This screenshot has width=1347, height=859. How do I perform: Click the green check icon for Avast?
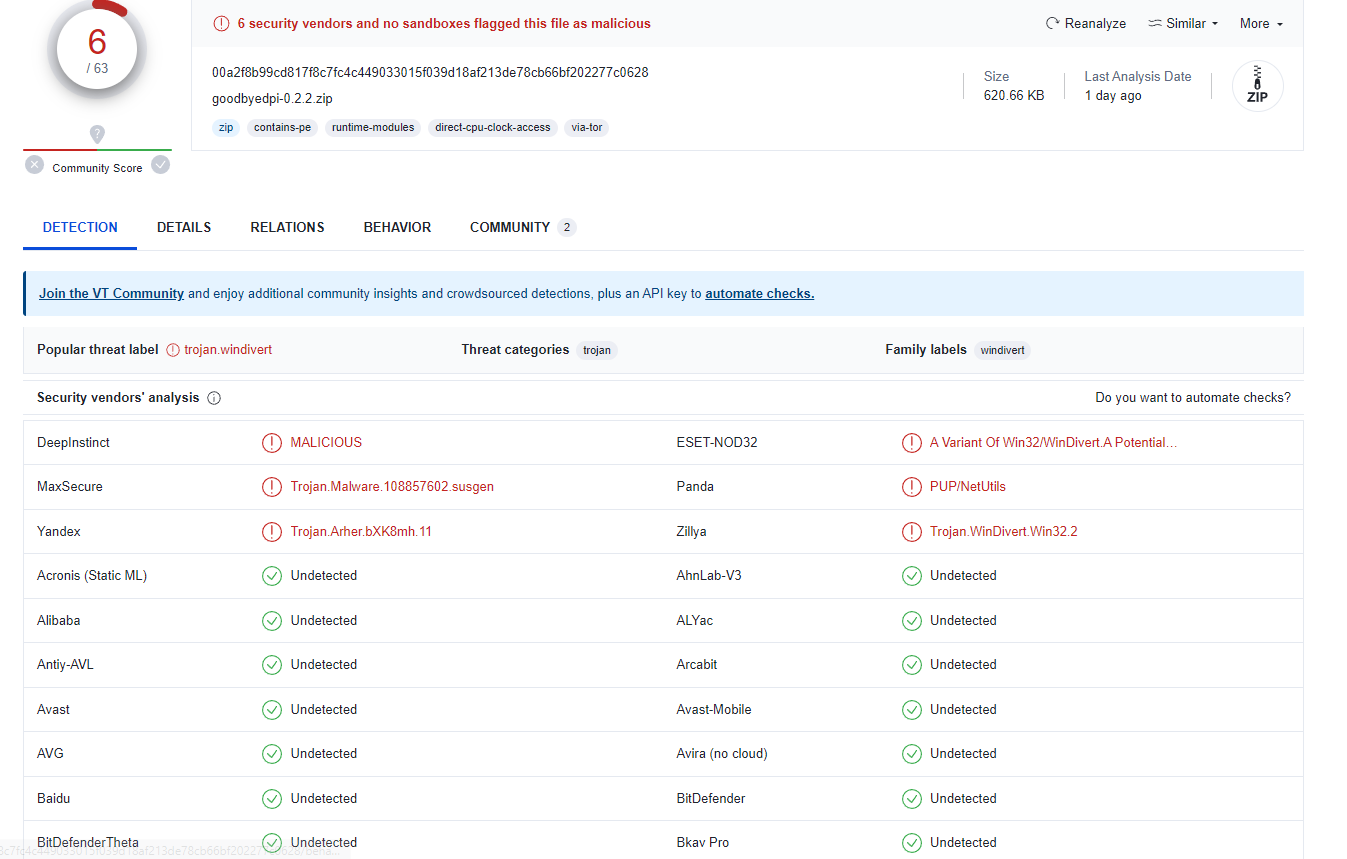(271, 709)
